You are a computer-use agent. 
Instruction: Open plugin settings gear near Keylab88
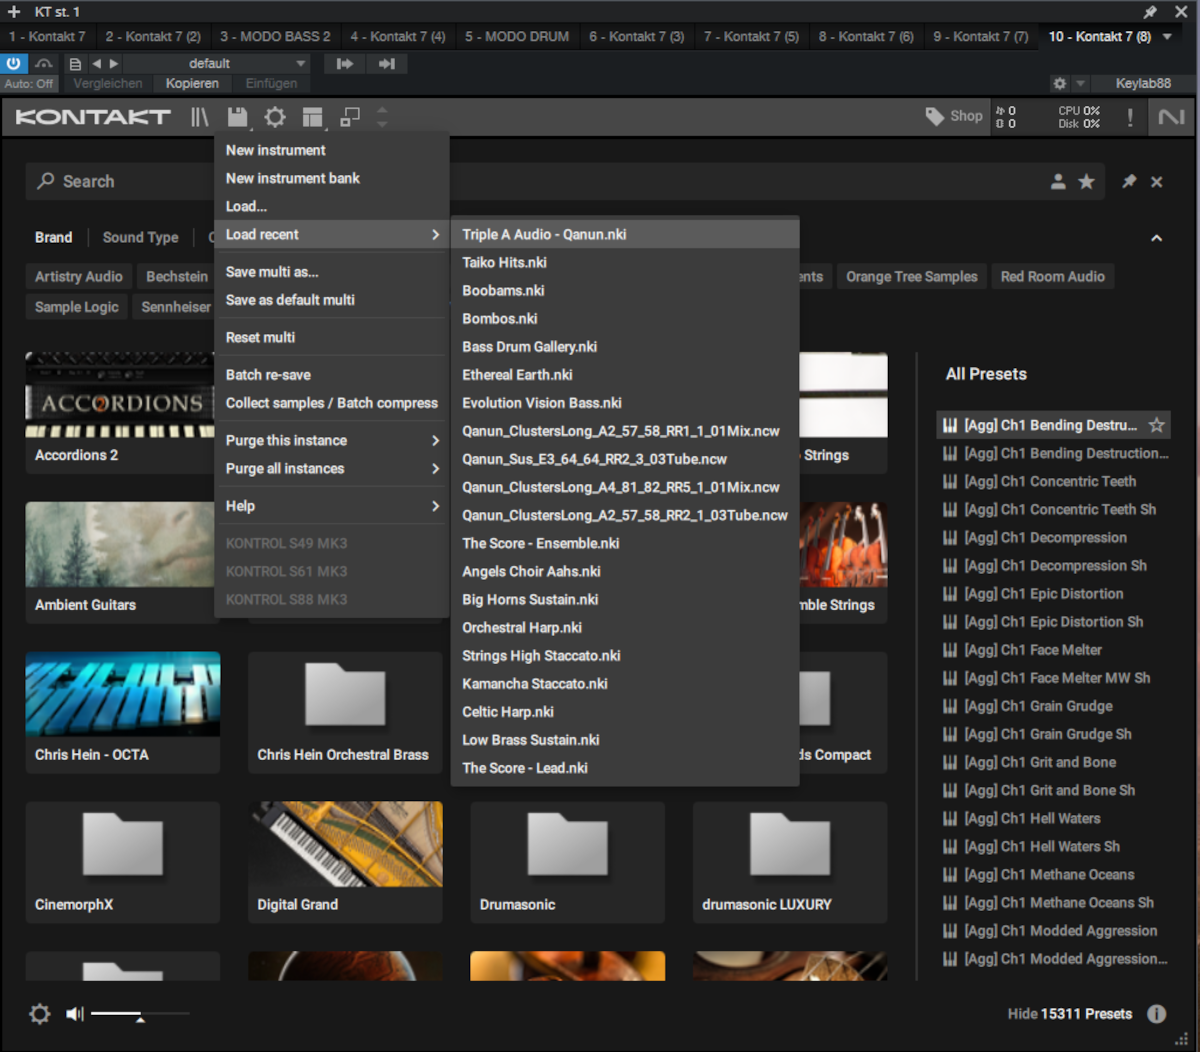1060,84
